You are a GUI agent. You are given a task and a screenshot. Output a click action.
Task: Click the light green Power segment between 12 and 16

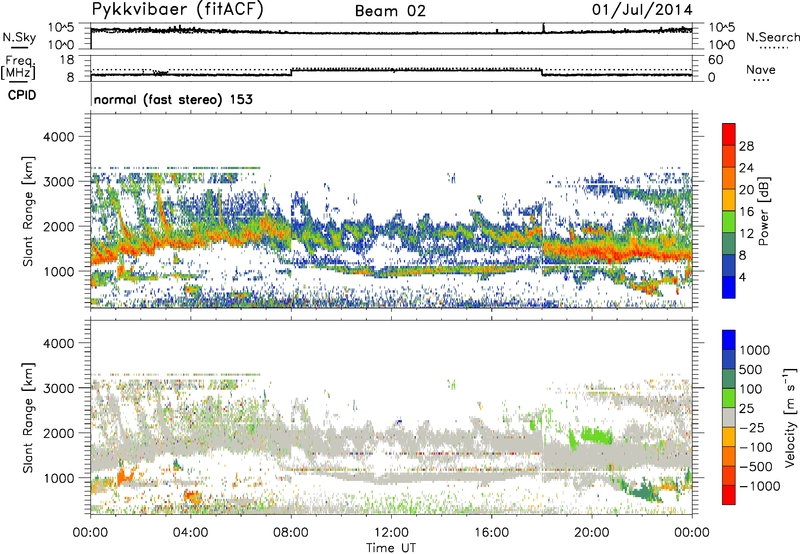tap(729, 222)
